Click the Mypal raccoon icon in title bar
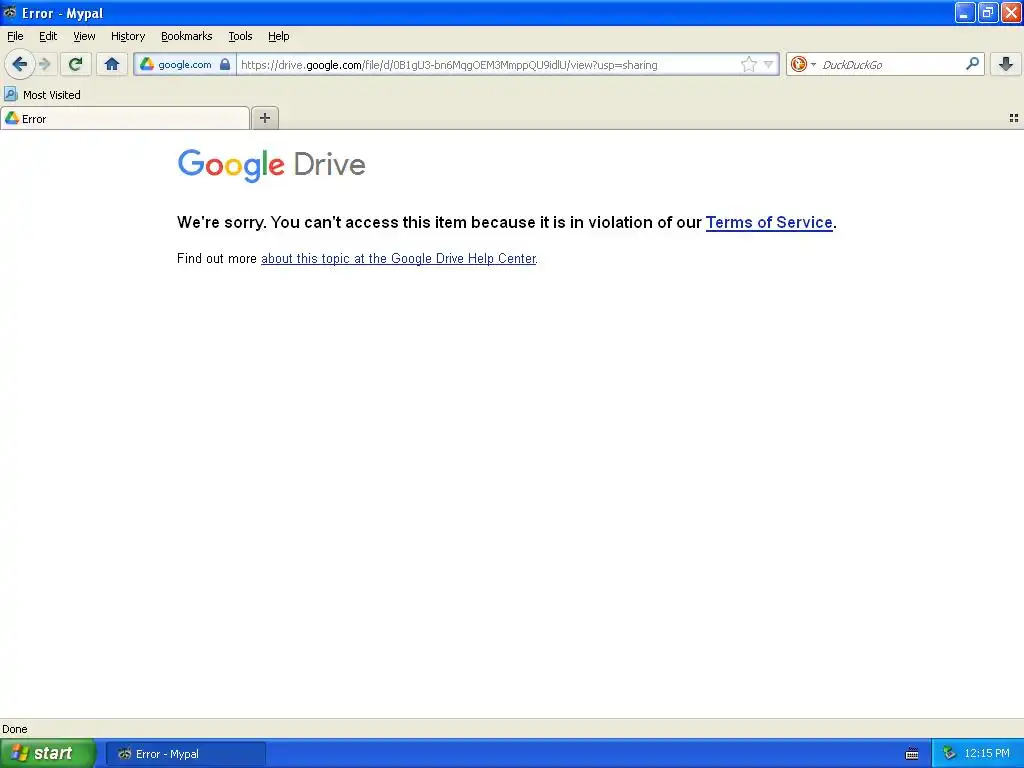This screenshot has width=1024, height=768. [10, 12]
